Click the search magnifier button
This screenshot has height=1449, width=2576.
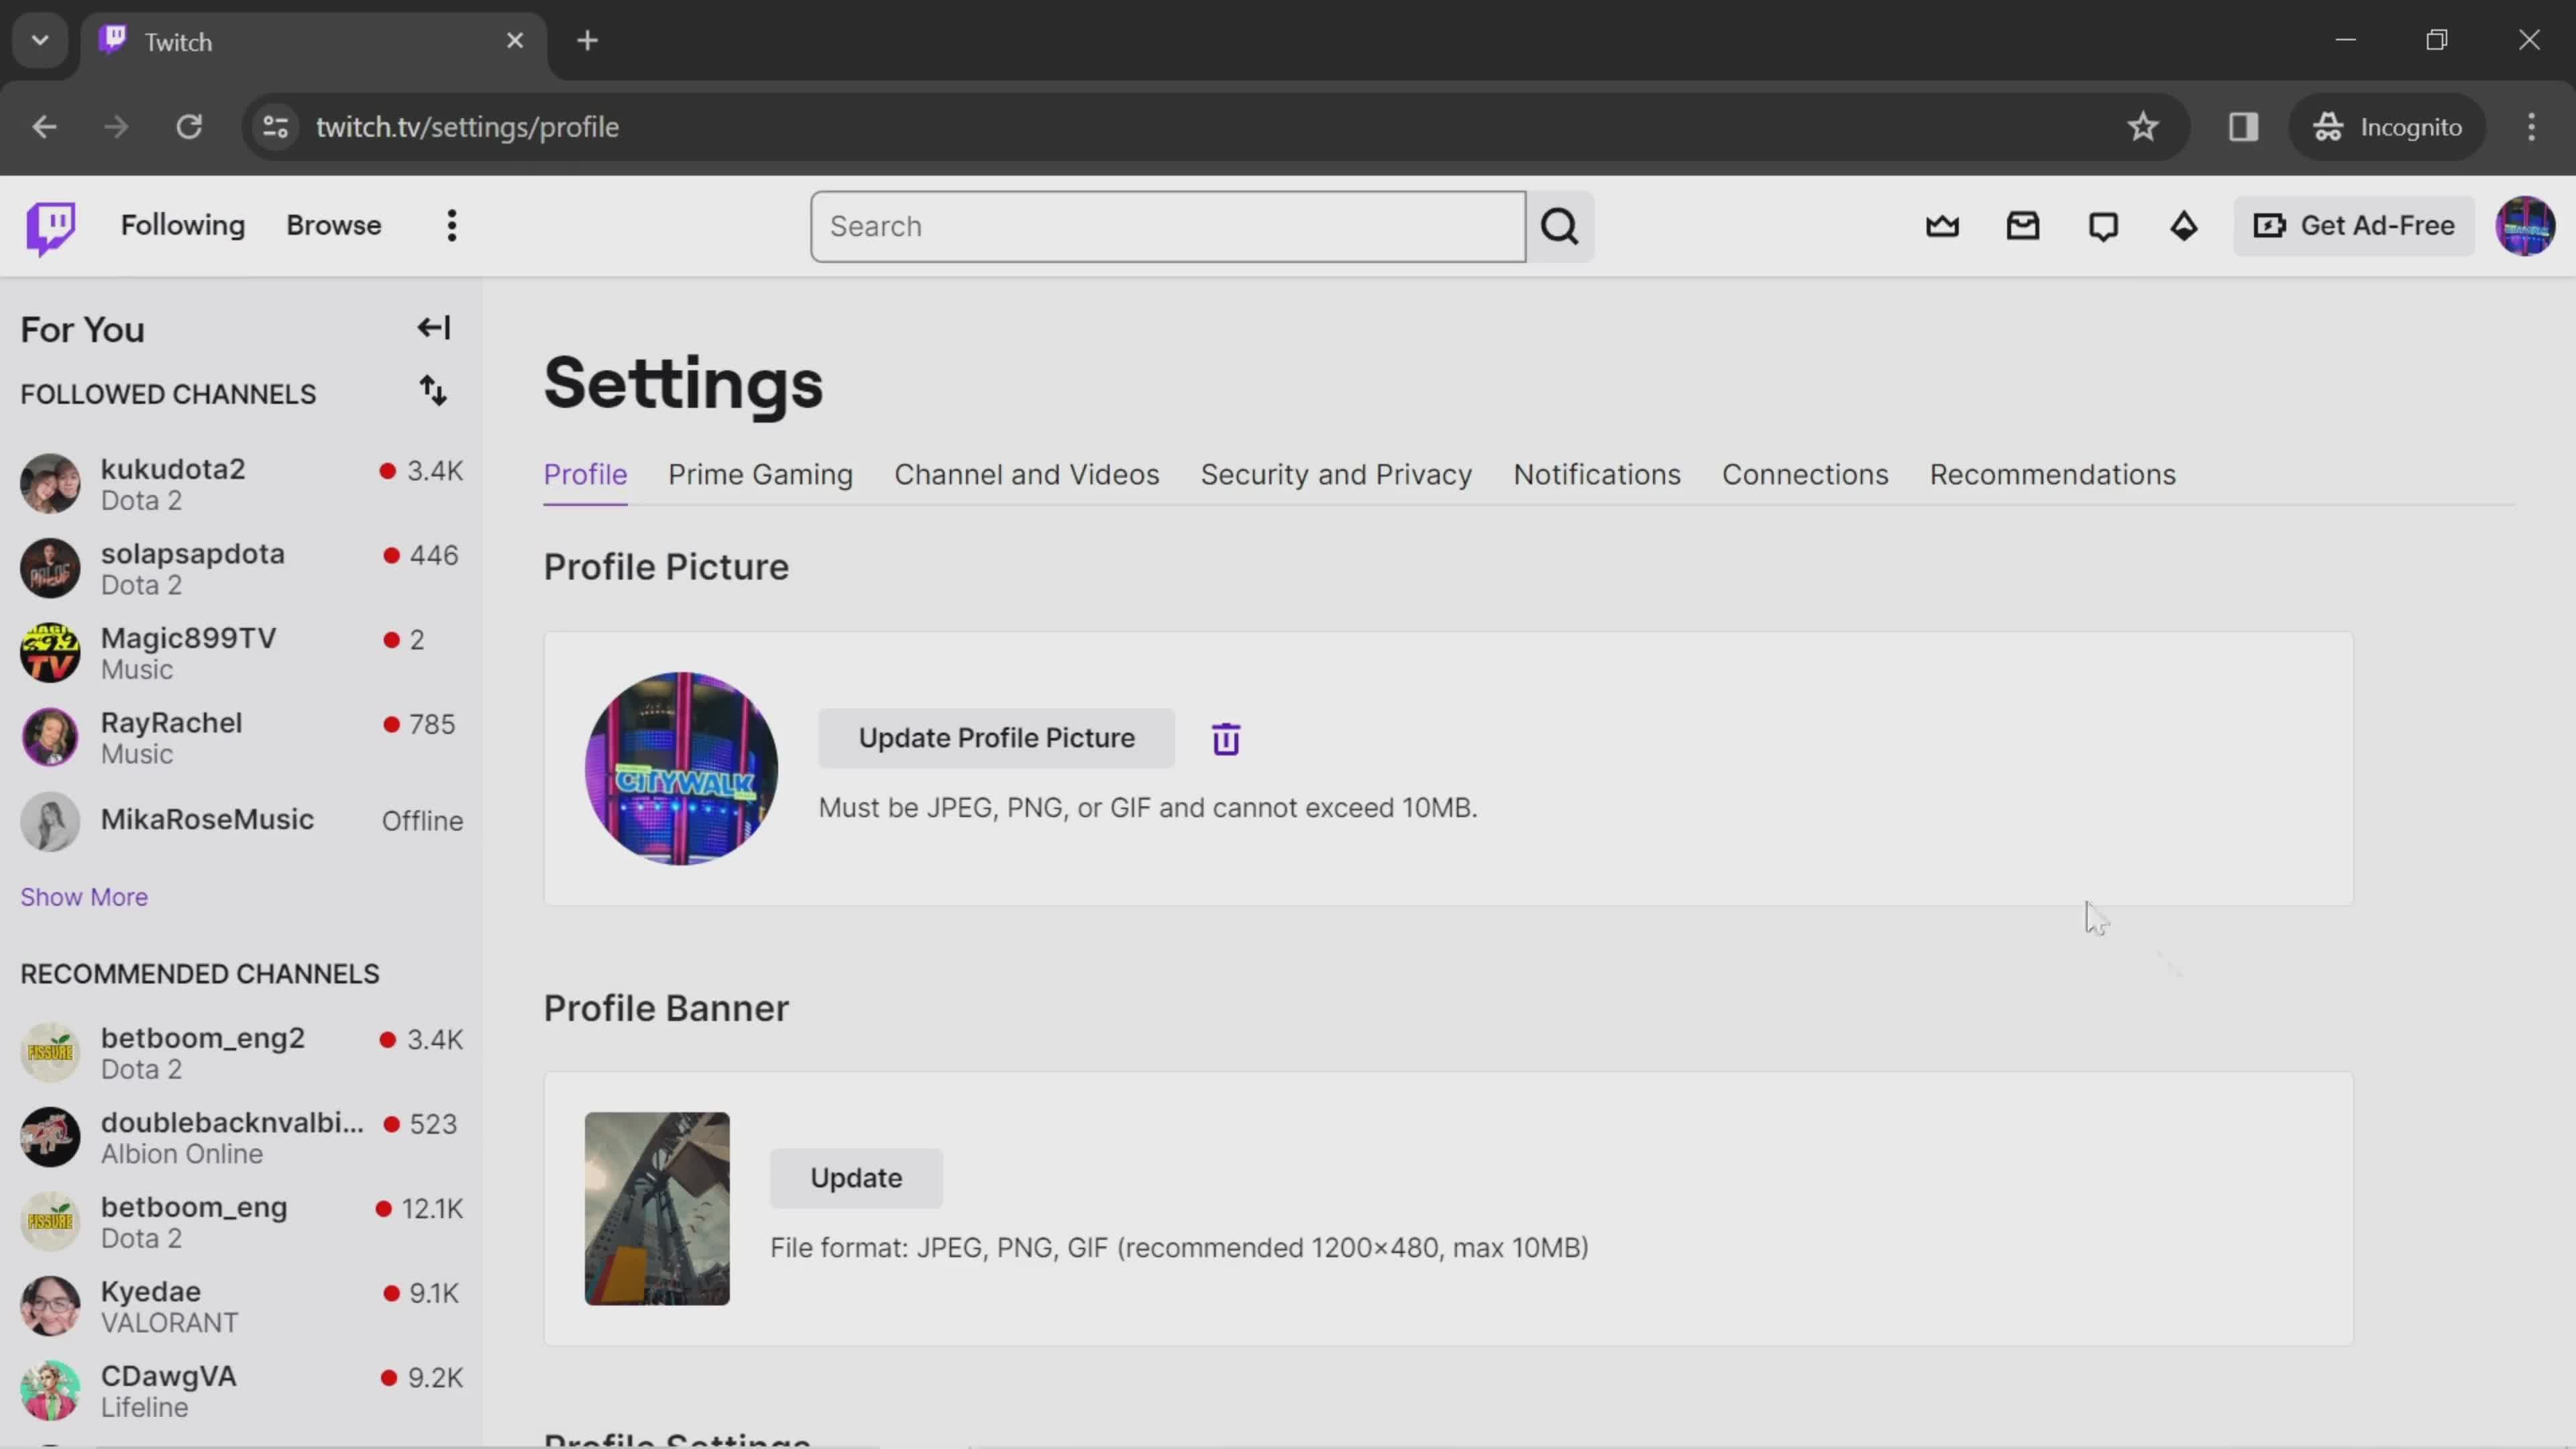click(x=1560, y=227)
